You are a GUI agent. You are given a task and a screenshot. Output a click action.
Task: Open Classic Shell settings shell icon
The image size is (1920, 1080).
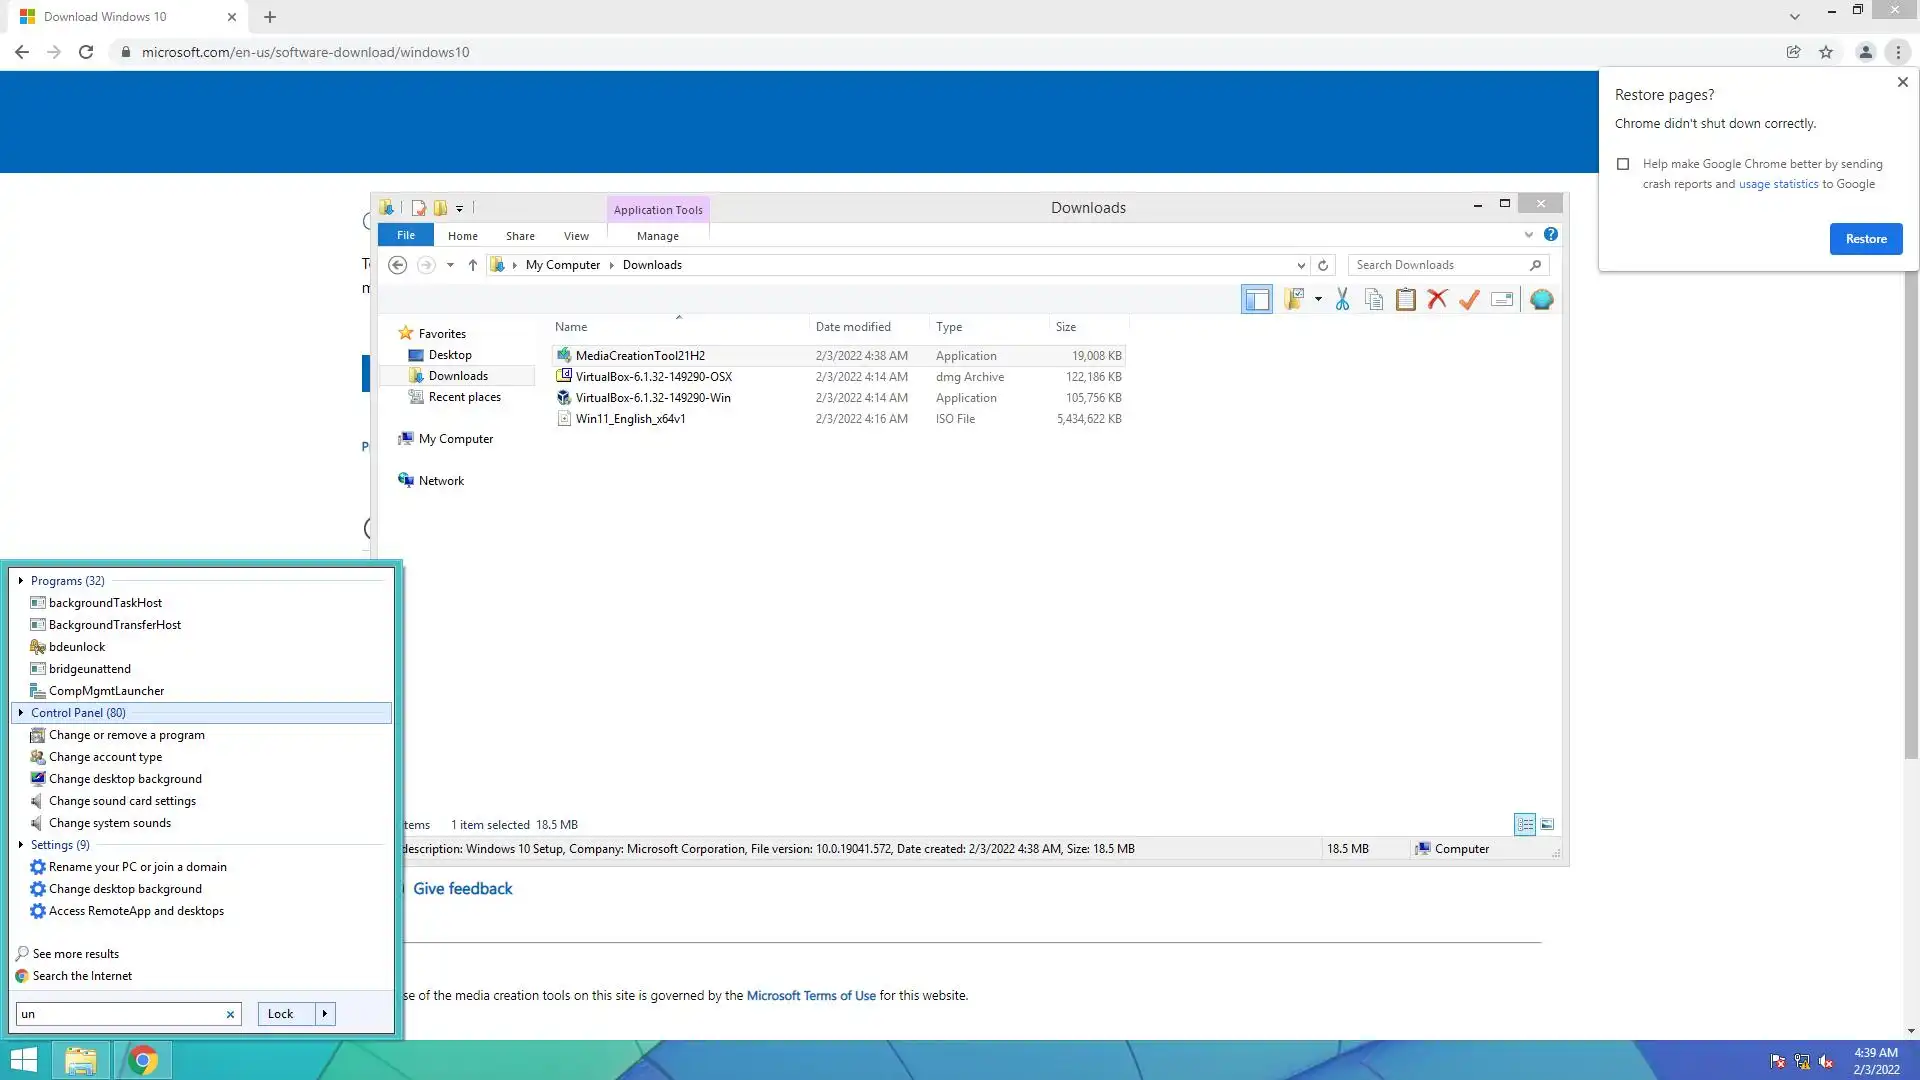pyautogui.click(x=1541, y=299)
